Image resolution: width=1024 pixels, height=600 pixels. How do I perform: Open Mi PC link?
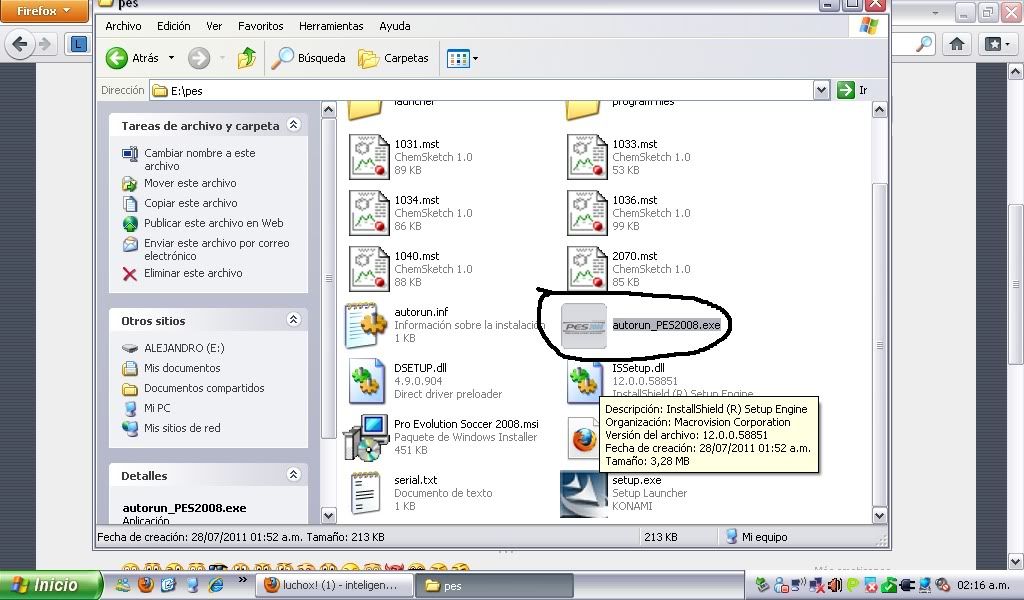point(157,408)
